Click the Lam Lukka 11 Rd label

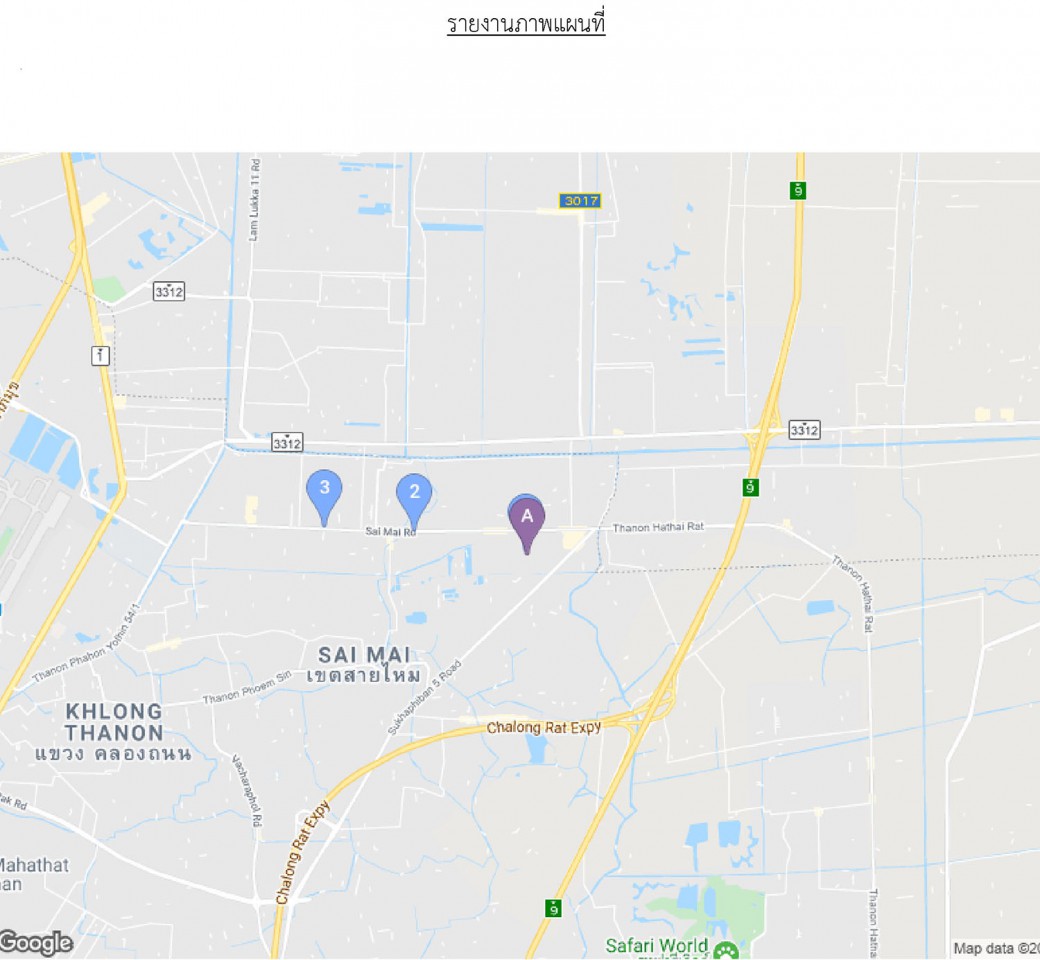255,200
